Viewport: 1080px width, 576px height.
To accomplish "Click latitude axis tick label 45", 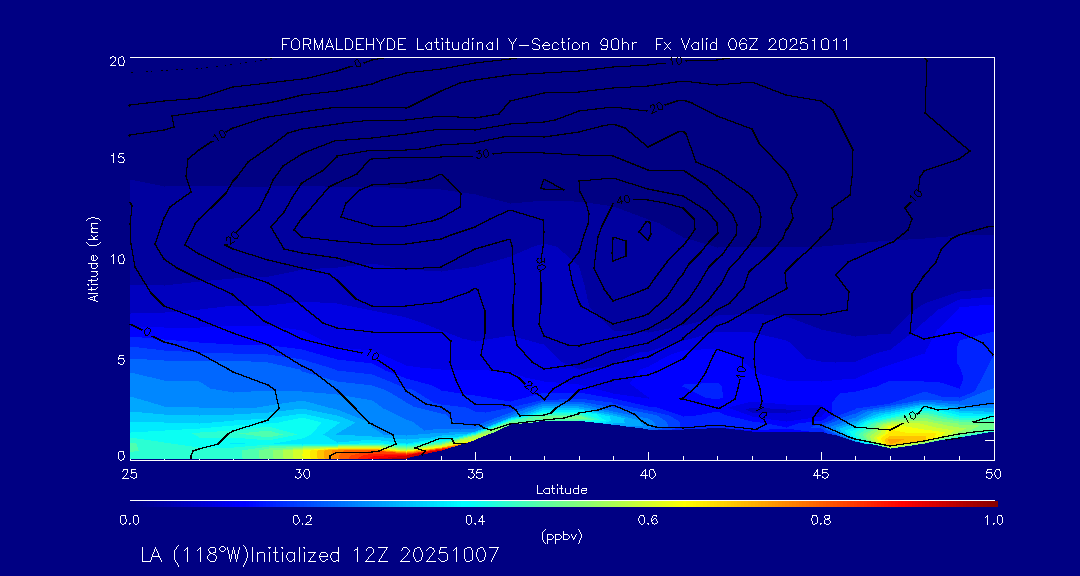I will [x=821, y=474].
